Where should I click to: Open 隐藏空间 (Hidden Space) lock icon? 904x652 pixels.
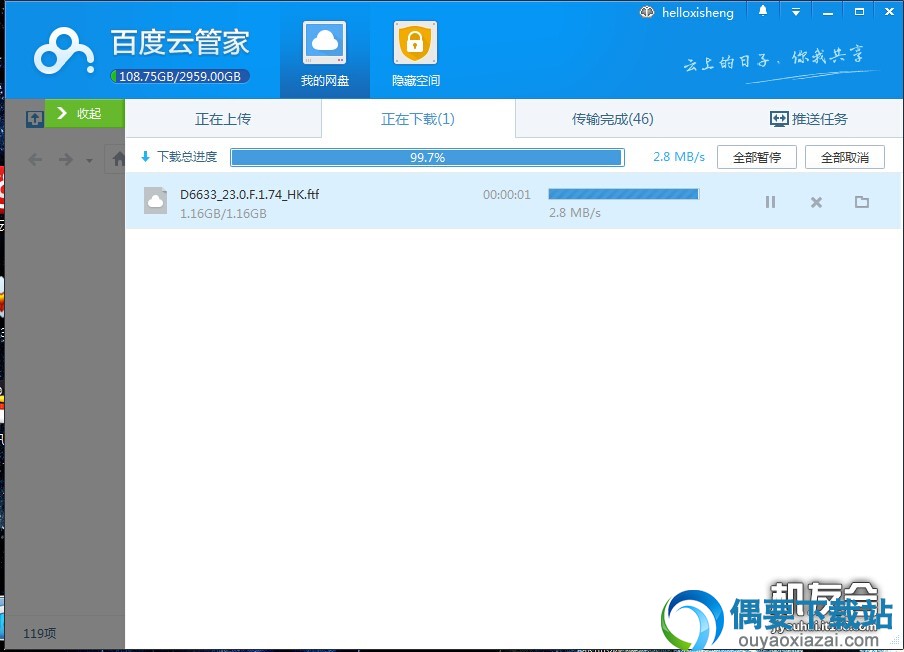point(415,43)
